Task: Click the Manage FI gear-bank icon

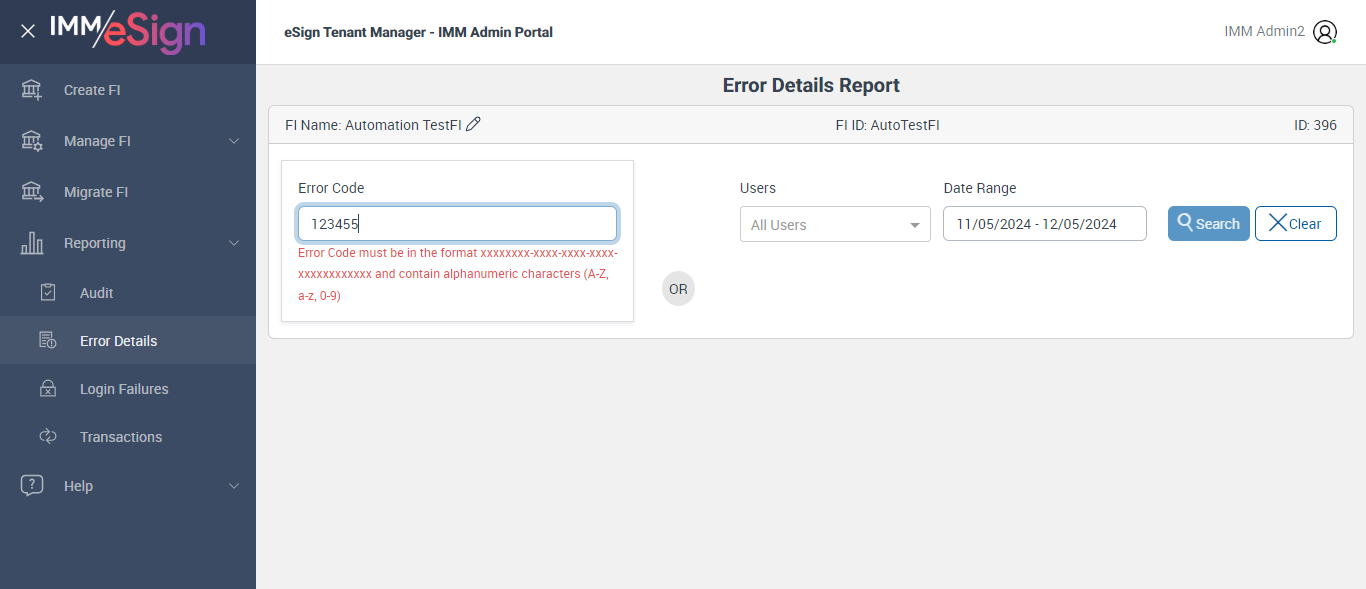Action: pos(32,141)
